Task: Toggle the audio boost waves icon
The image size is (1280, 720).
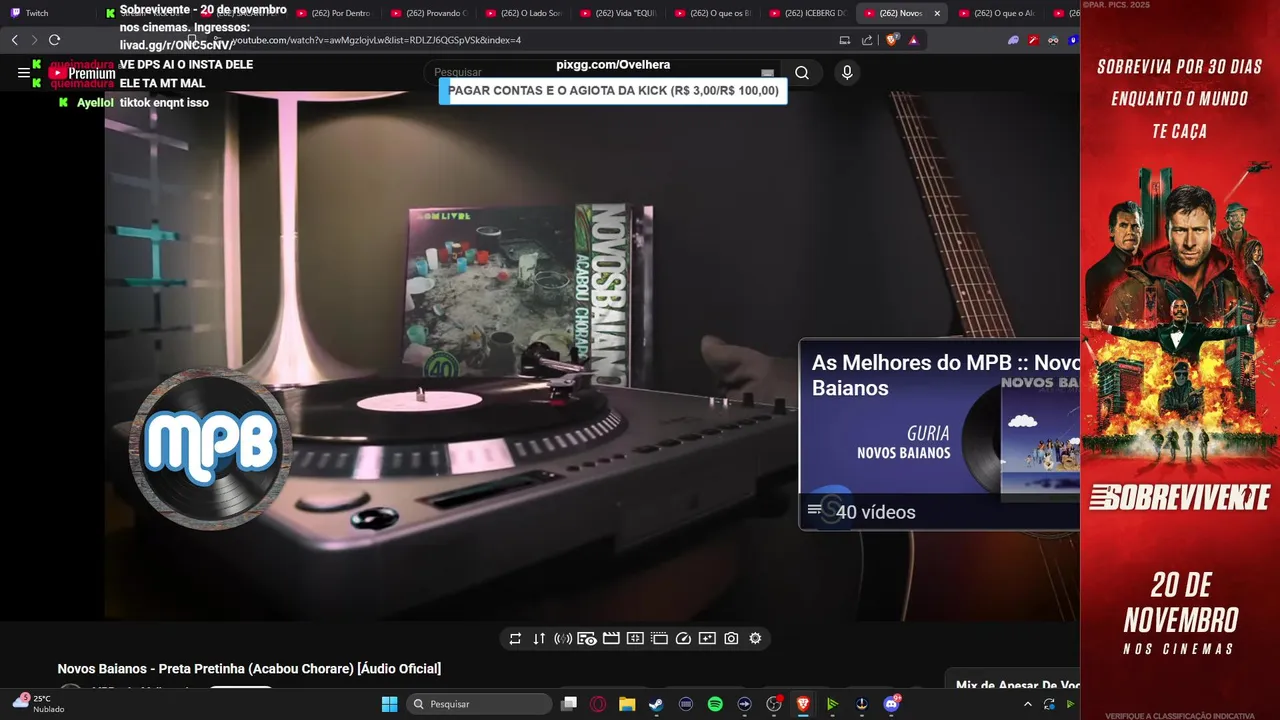Action: click(x=563, y=639)
